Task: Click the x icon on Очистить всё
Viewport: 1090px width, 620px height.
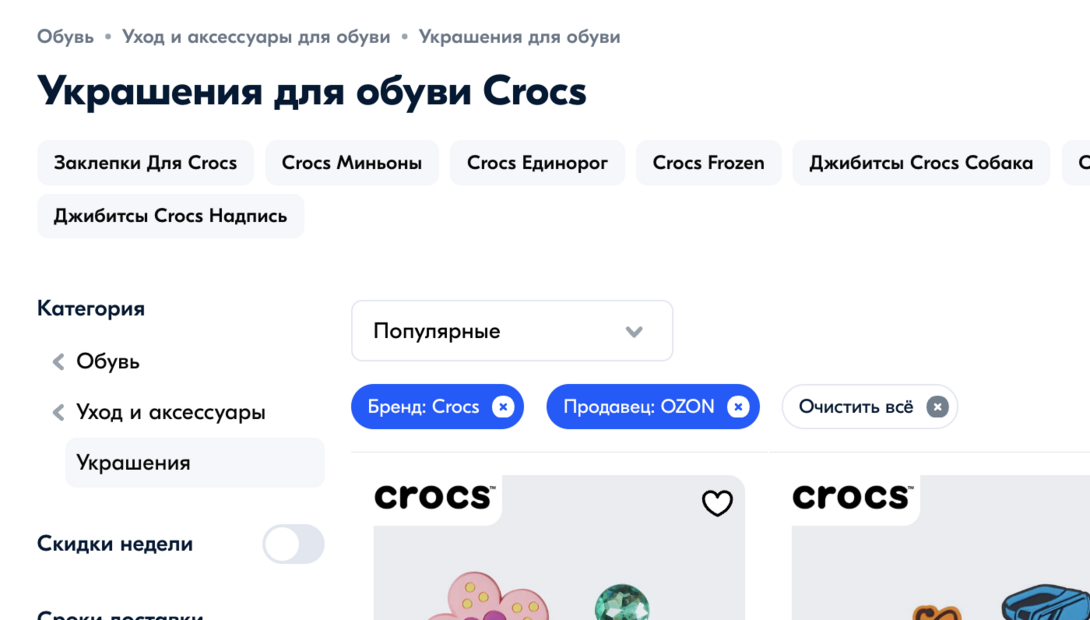Action: point(937,407)
